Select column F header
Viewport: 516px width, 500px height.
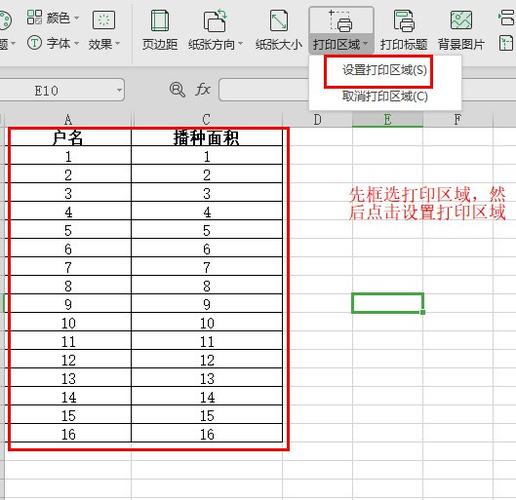pyautogui.click(x=458, y=119)
